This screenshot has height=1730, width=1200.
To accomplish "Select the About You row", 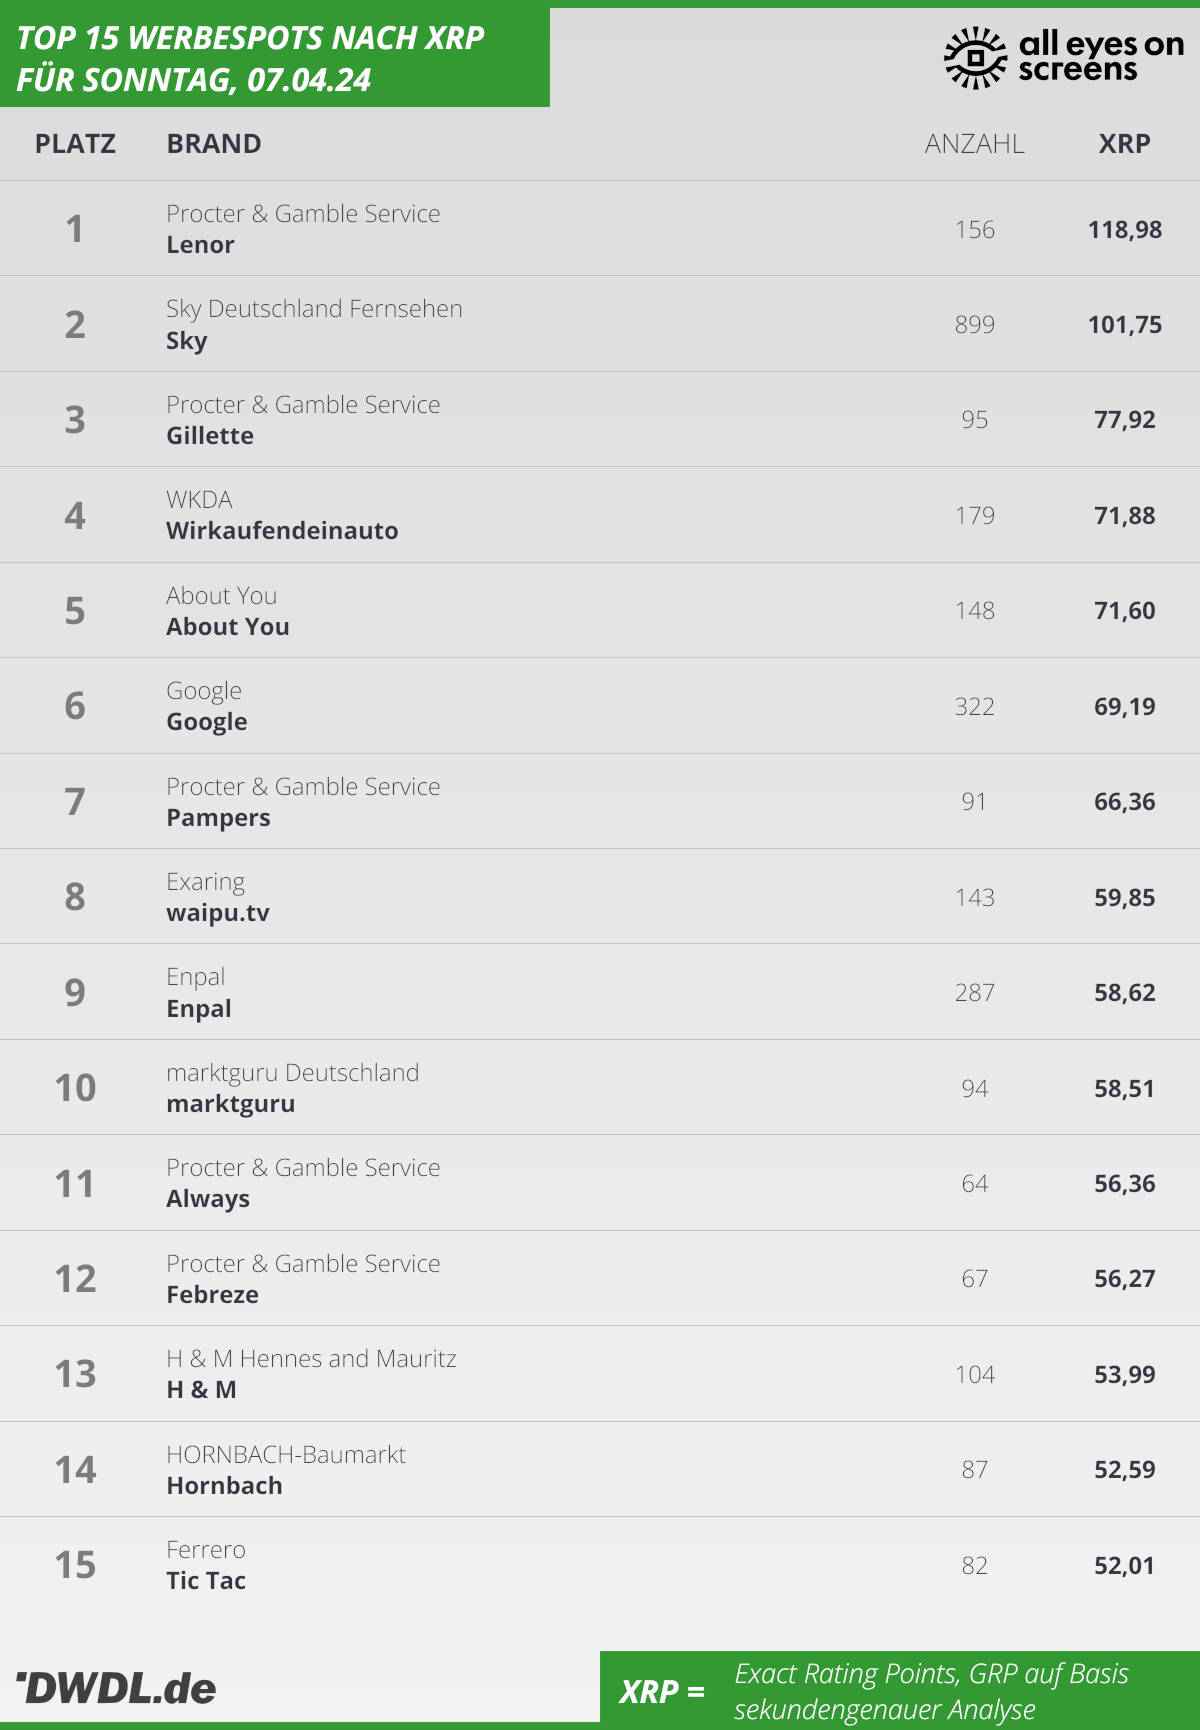I will pyautogui.click(x=600, y=610).
